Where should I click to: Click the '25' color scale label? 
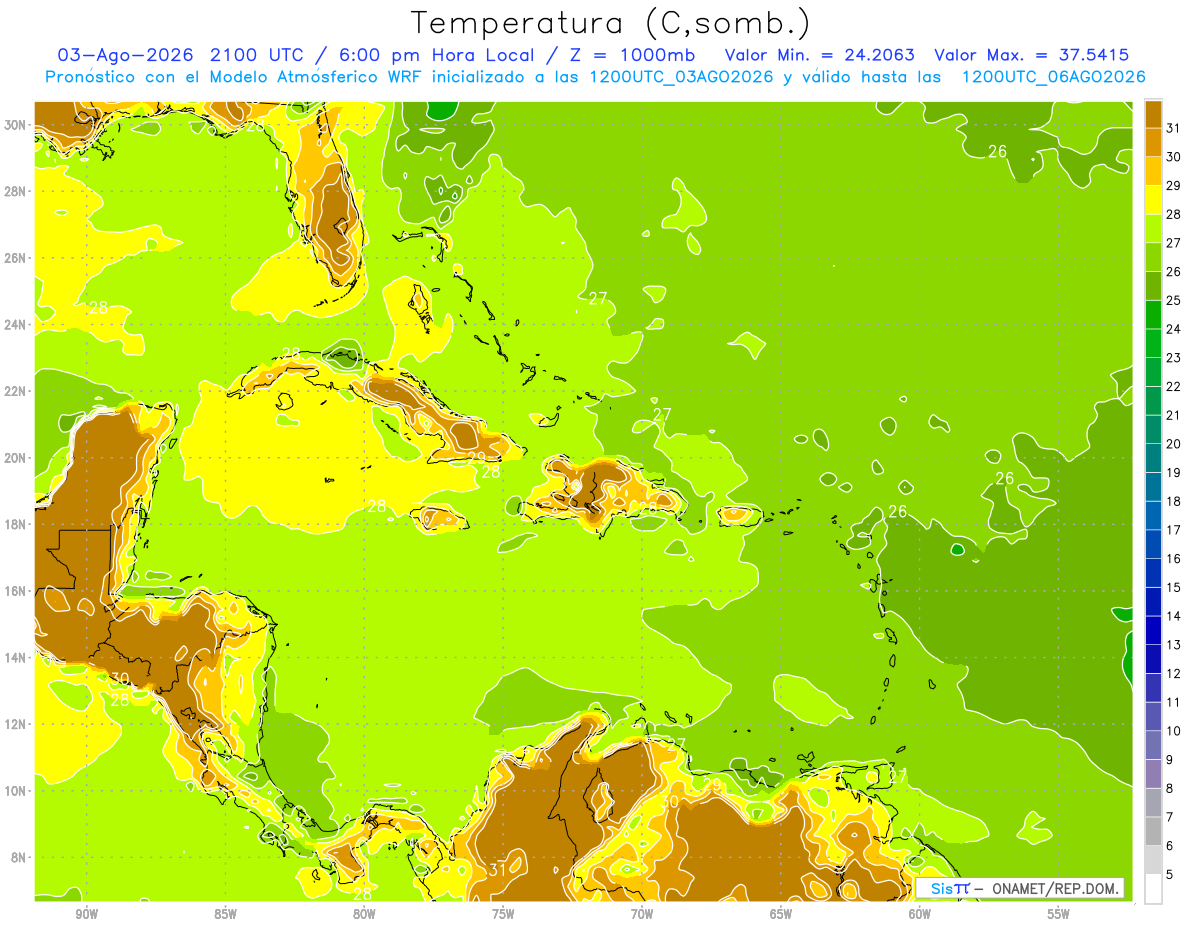(x=1173, y=300)
